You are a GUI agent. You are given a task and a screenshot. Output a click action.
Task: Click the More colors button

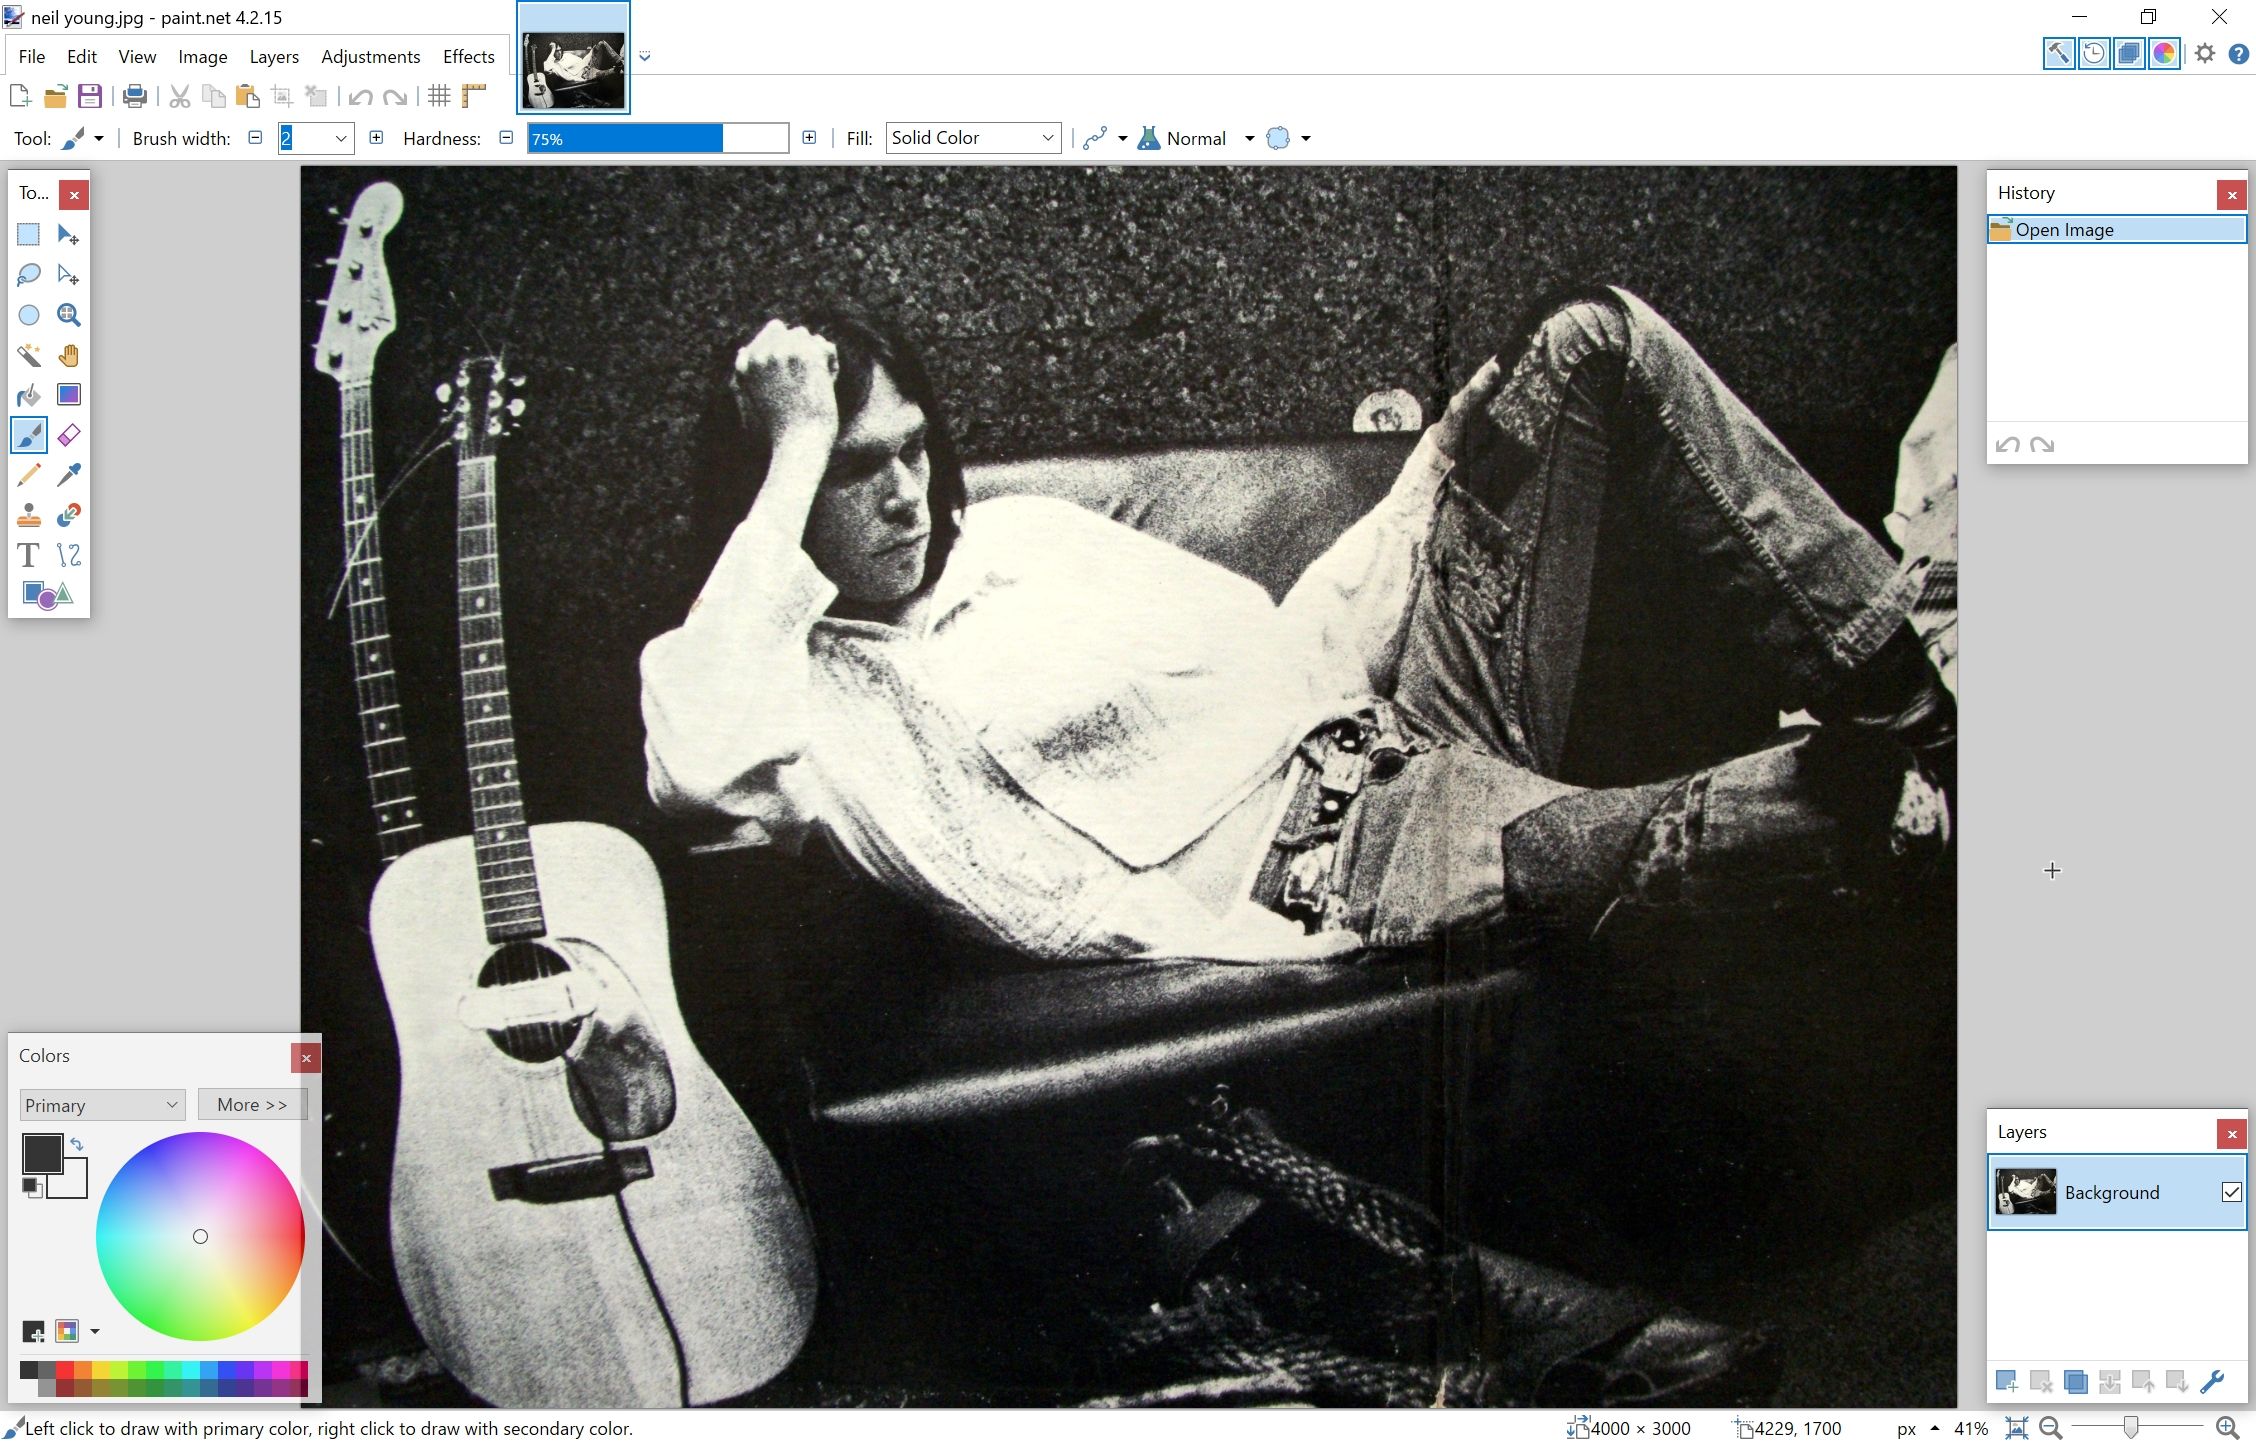coord(252,1104)
